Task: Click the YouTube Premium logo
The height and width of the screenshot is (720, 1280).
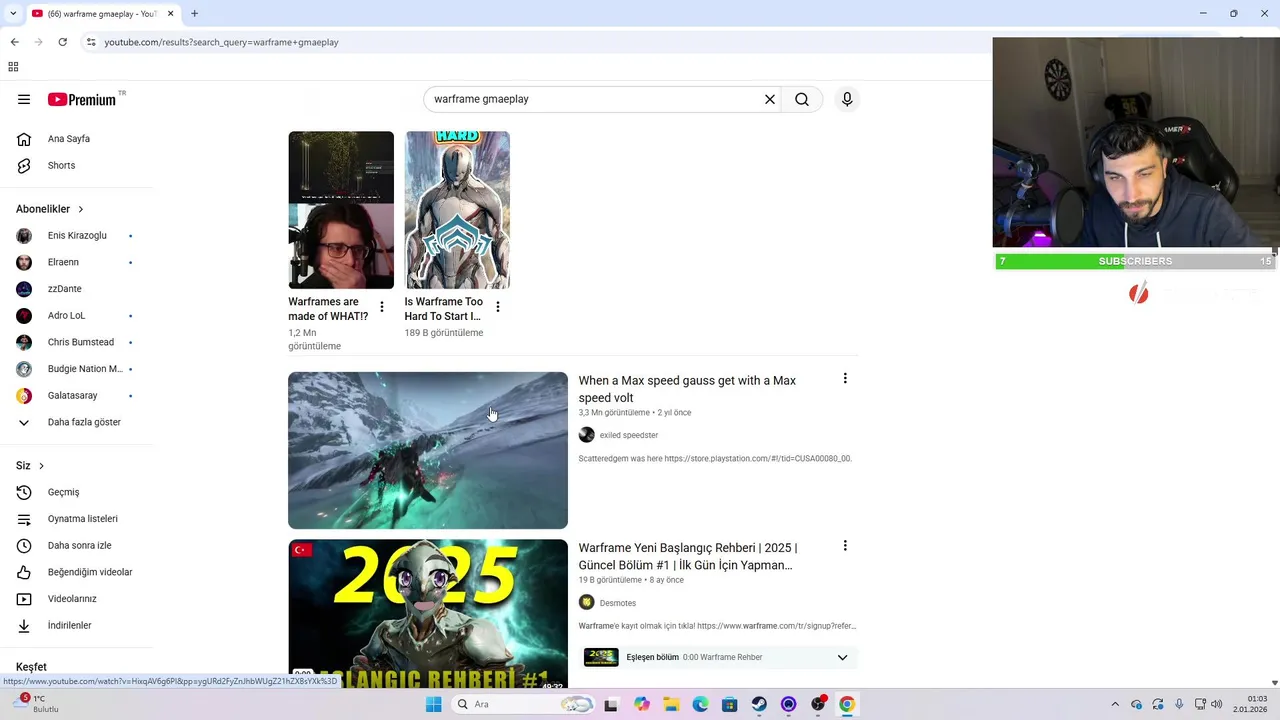Action: (x=84, y=99)
